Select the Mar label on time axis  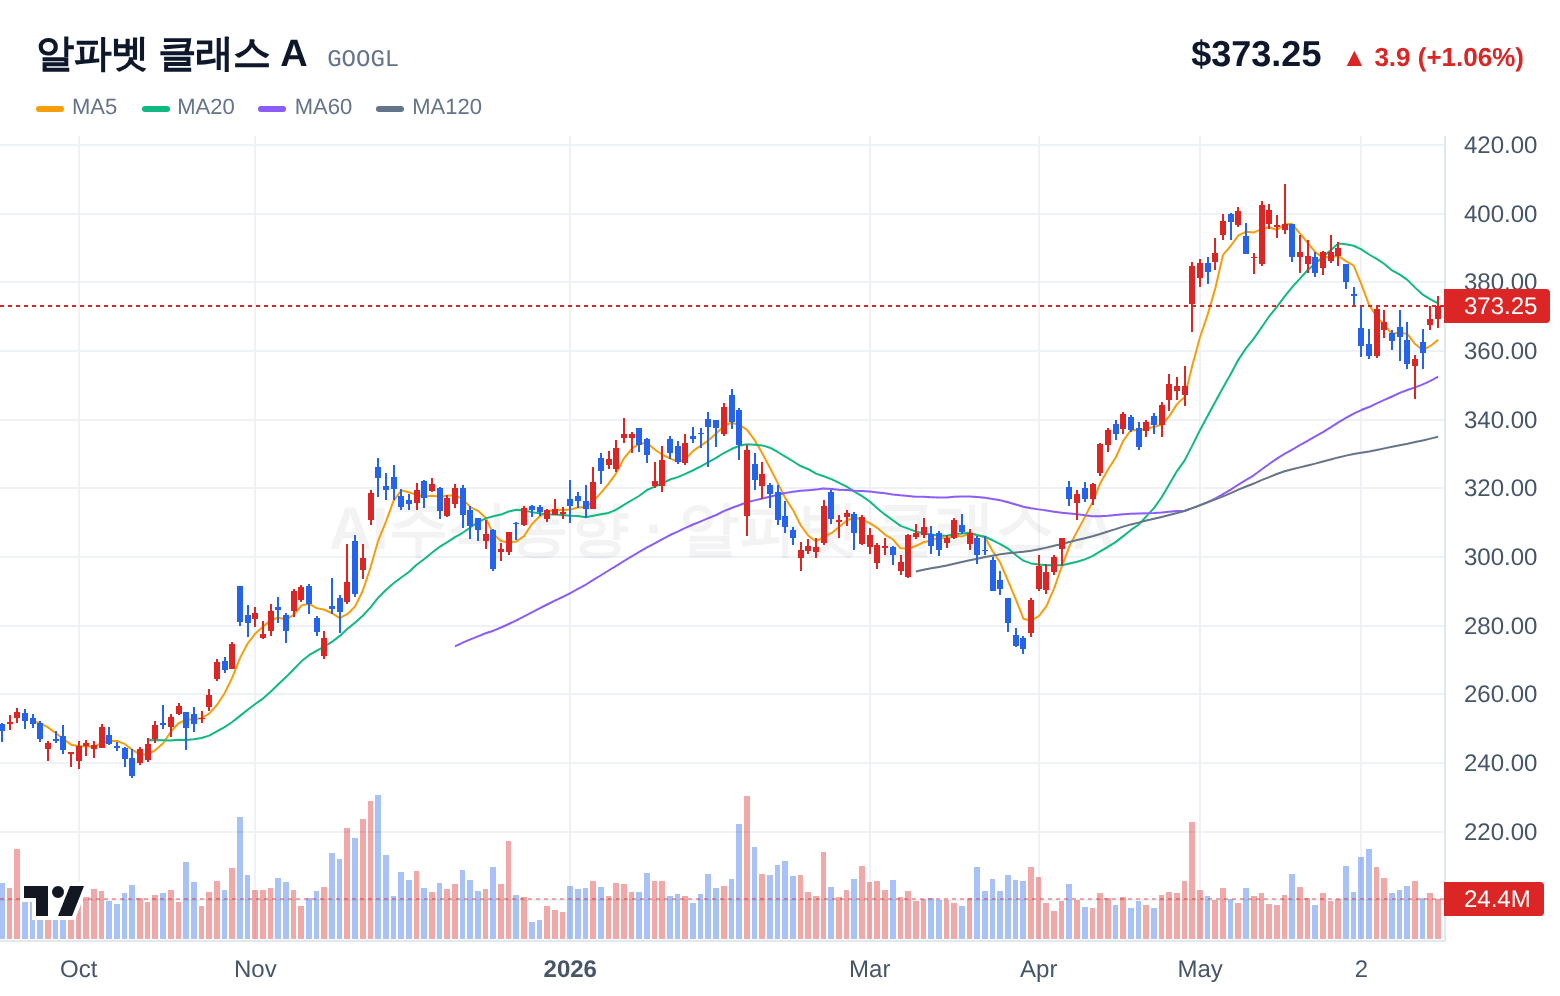pos(869,969)
